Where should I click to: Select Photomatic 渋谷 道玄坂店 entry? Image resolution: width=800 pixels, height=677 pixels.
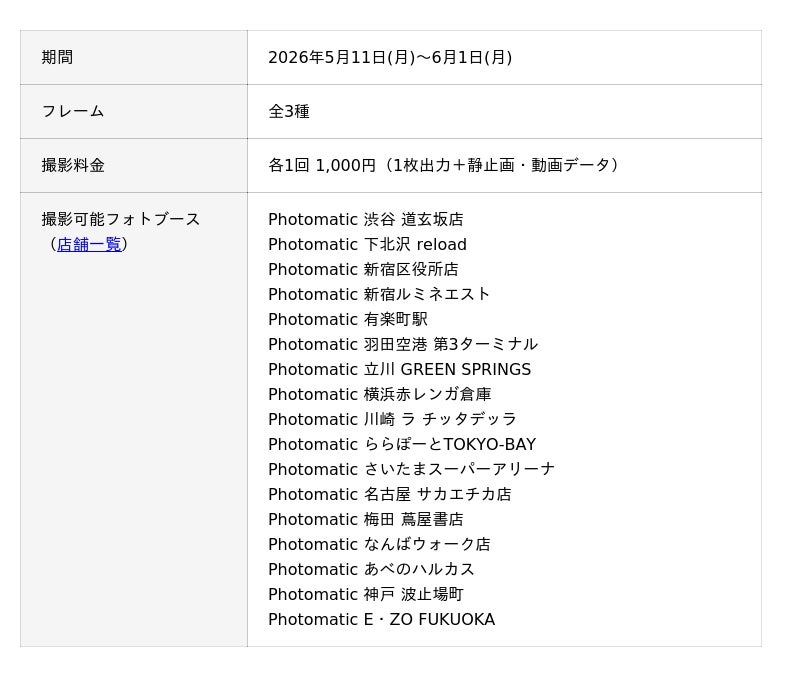366,219
